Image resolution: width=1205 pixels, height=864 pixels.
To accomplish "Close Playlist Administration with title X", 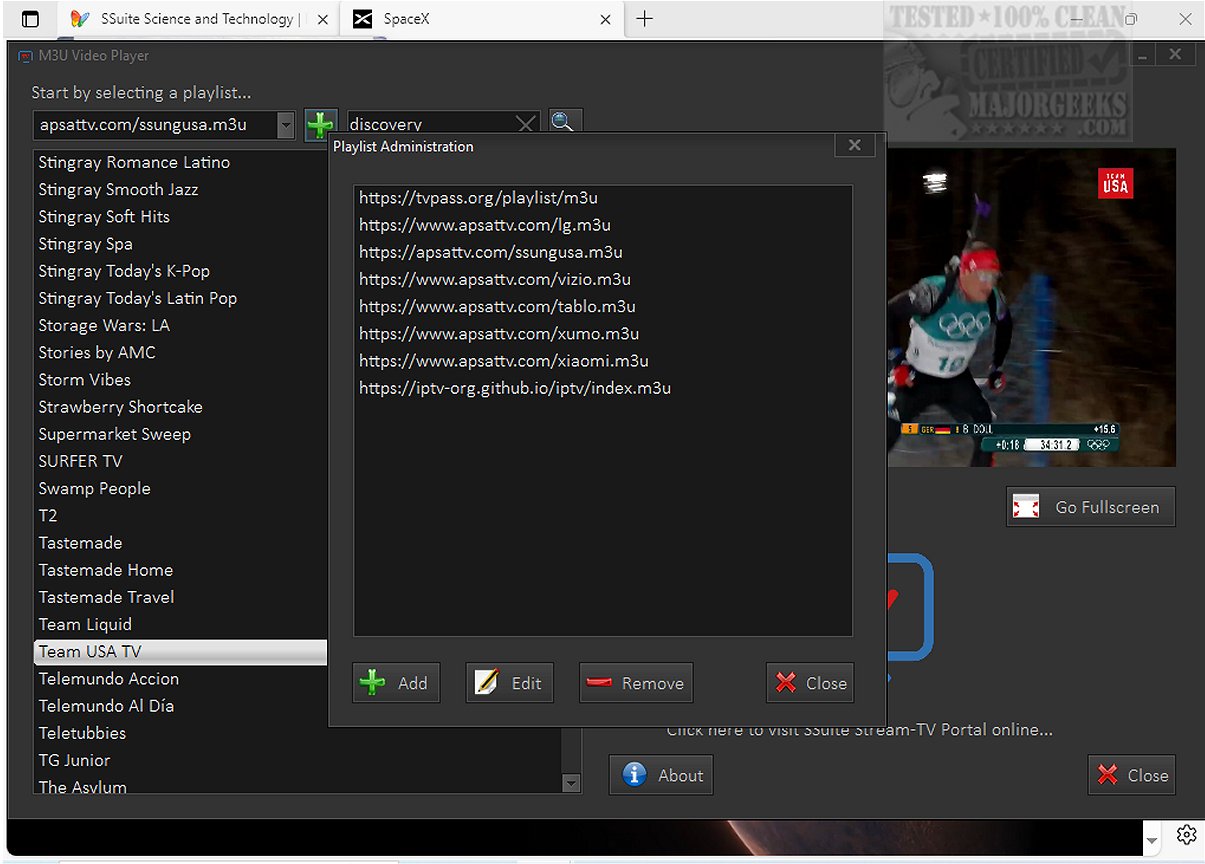I will [854, 145].
